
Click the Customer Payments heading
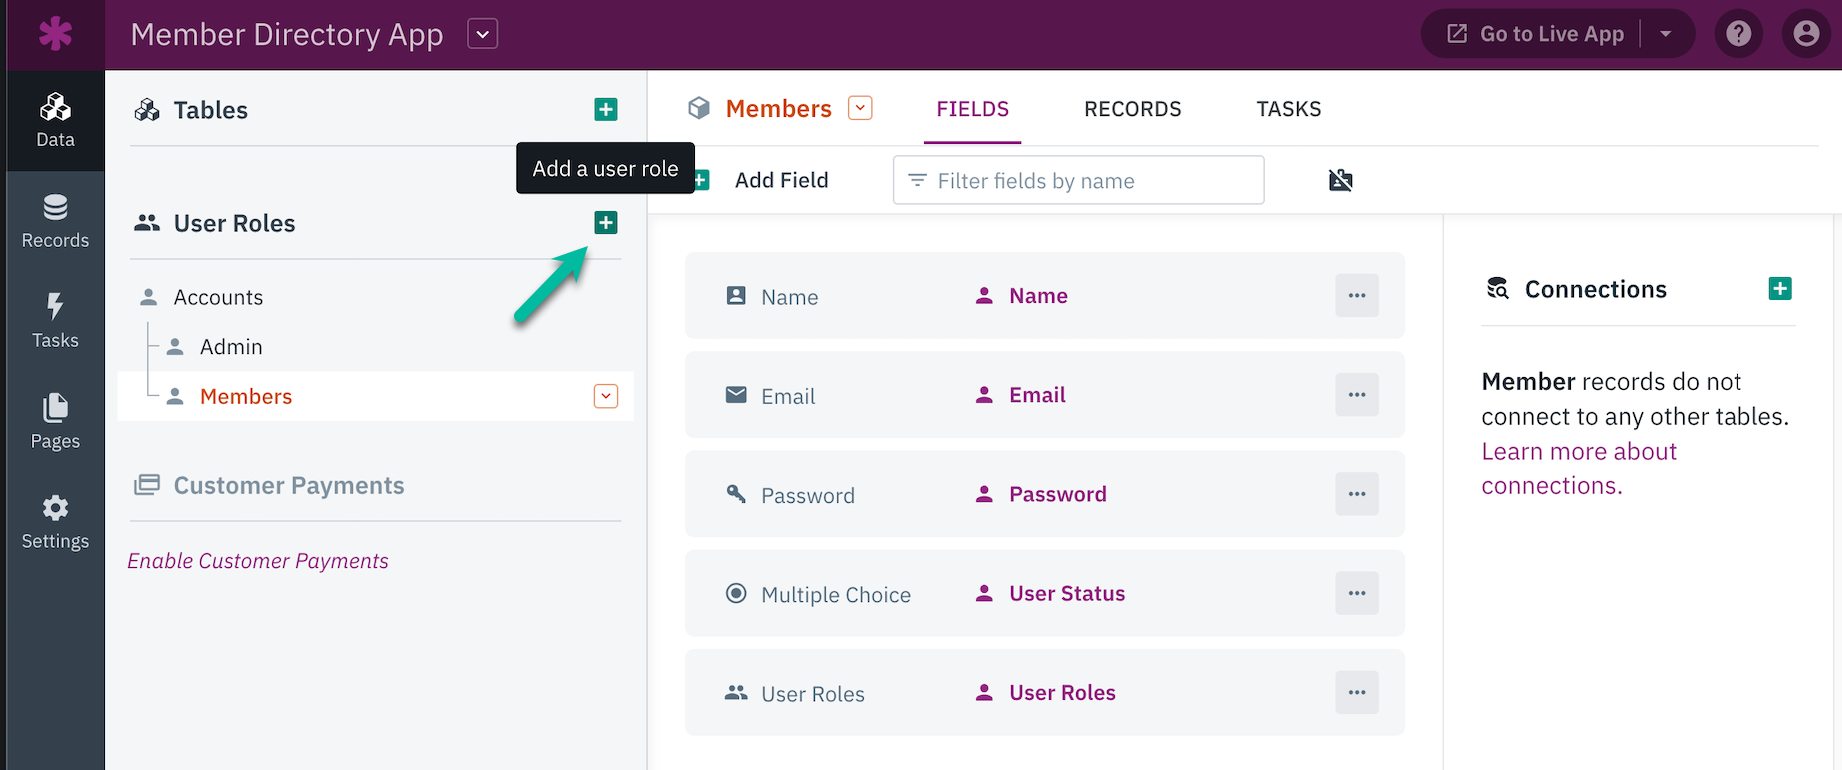289,485
